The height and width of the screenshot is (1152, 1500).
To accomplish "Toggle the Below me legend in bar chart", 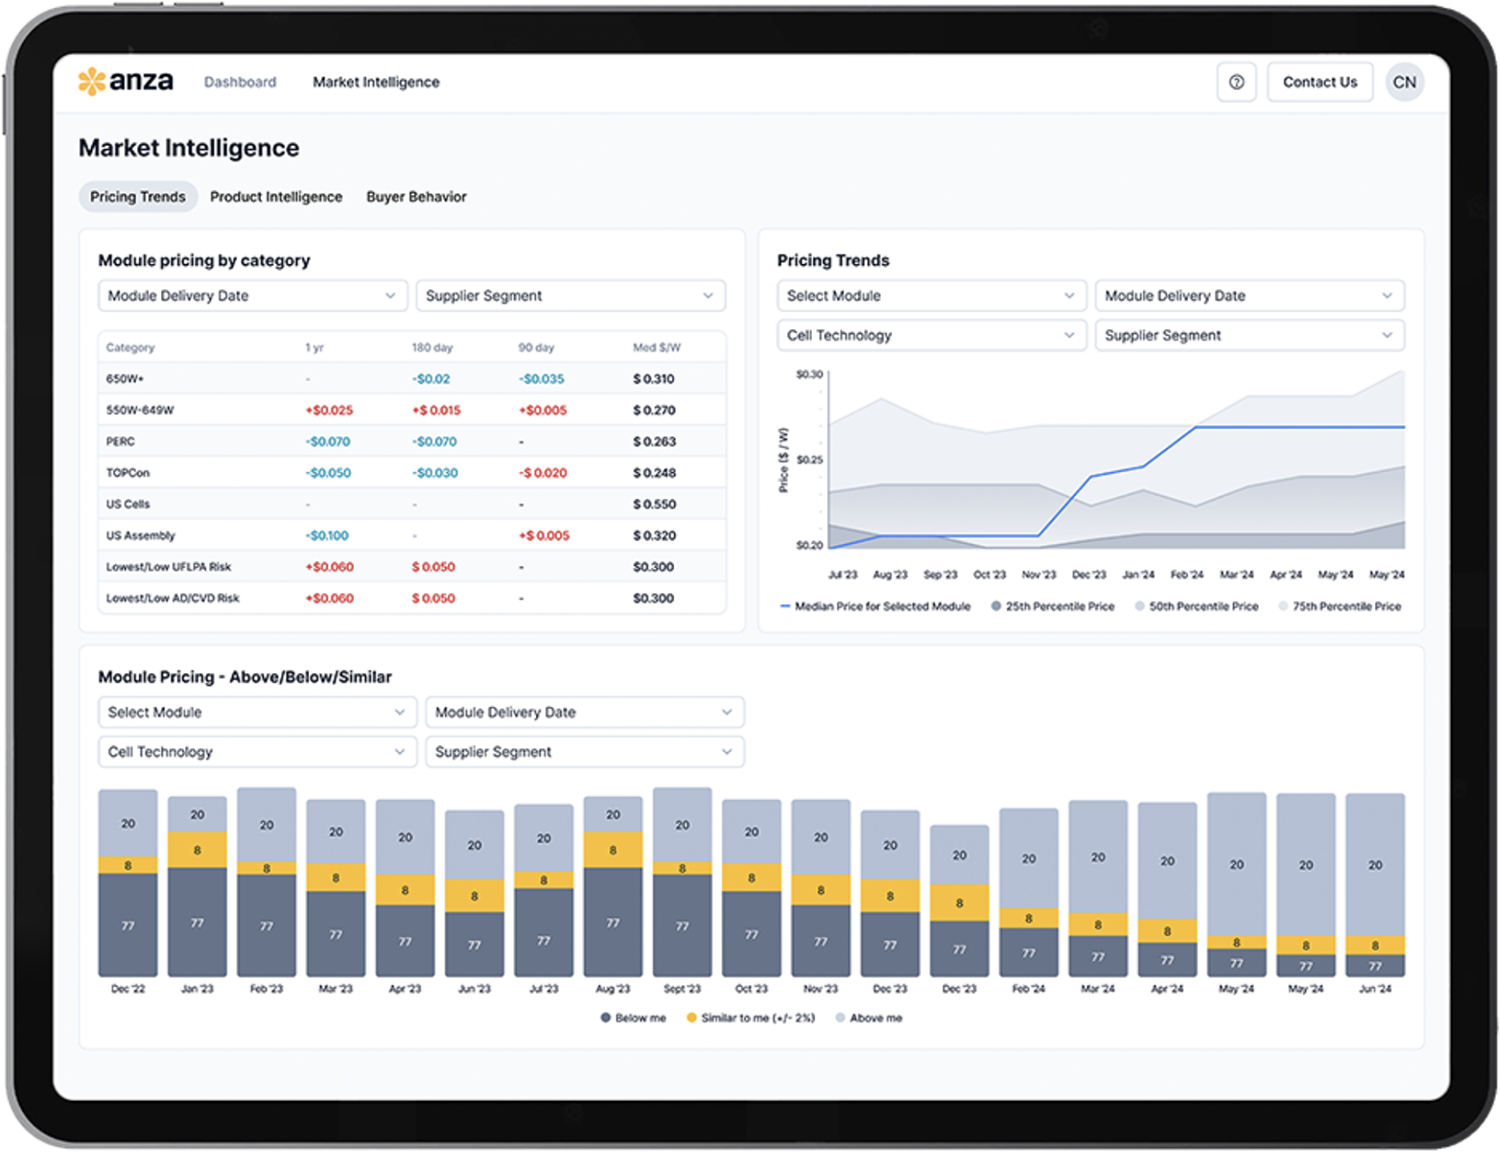I will (x=632, y=1017).
